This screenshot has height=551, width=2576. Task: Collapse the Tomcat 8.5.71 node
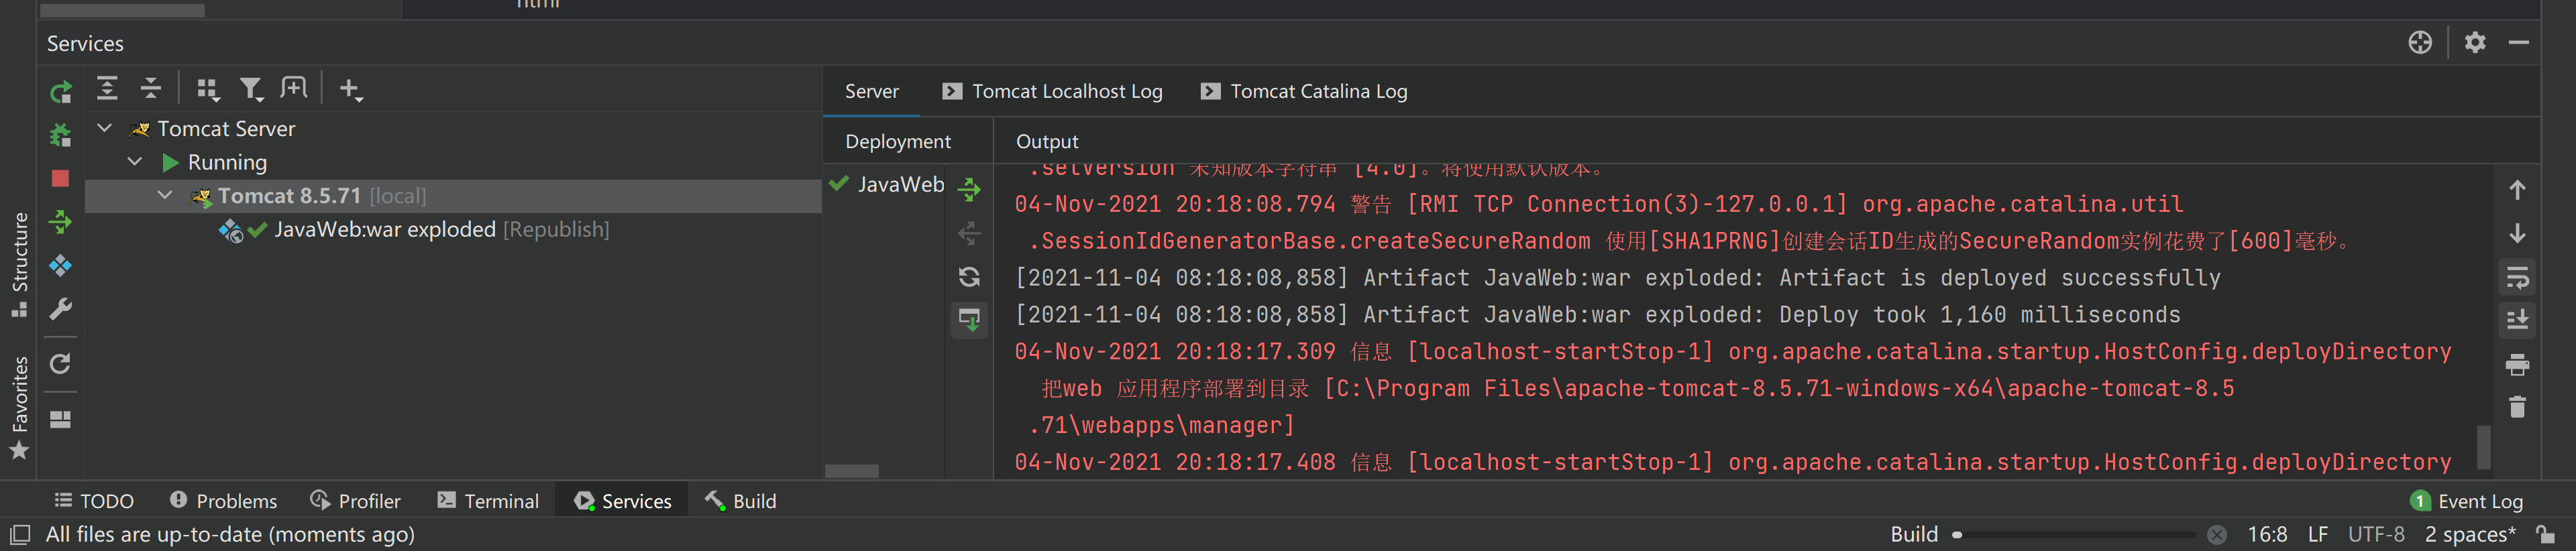click(165, 195)
